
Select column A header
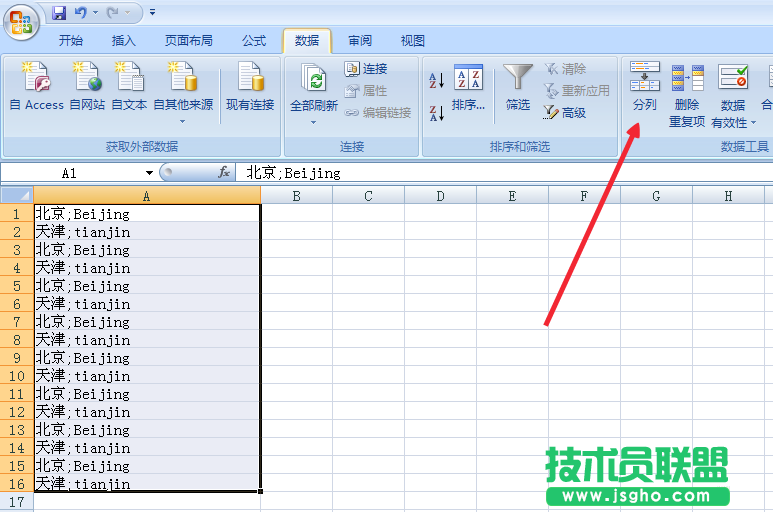tap(147, 196)
